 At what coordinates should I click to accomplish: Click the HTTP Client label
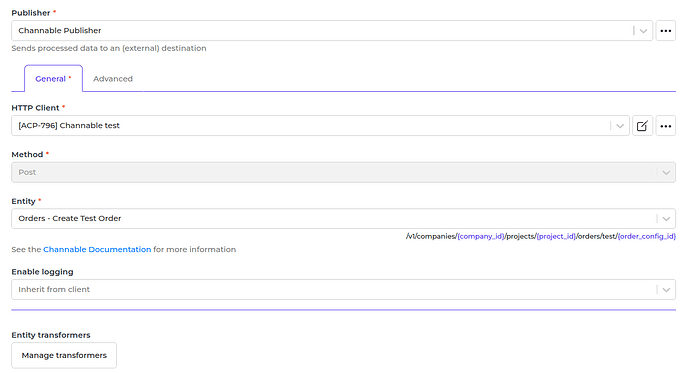[x=35, y=108]
